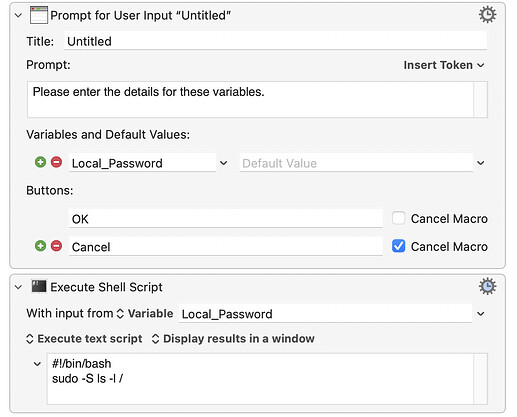Collapse the Execute Shell Script action
This screenshot has width=517, height=417.
tap(19, 287)
